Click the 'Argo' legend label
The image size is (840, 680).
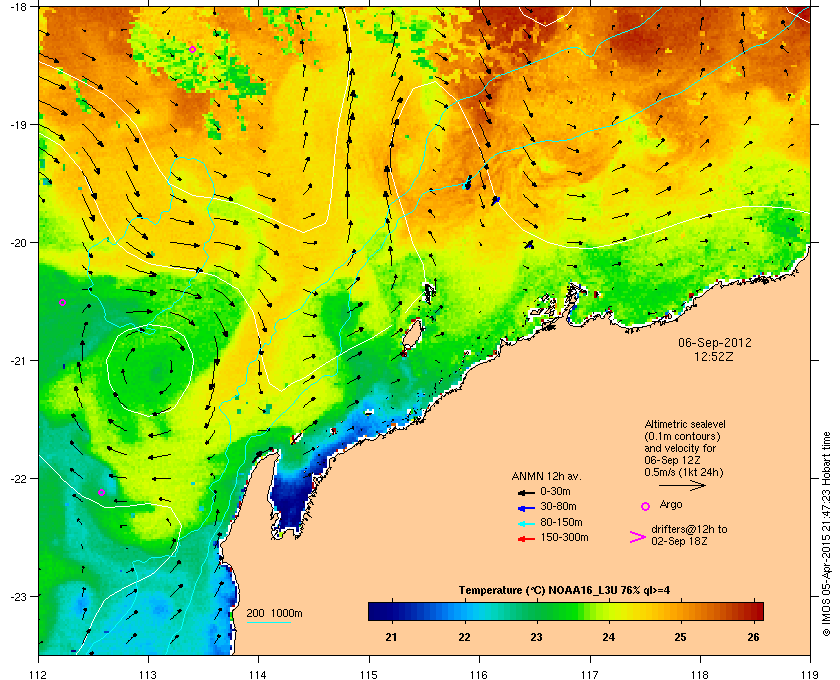671,505
